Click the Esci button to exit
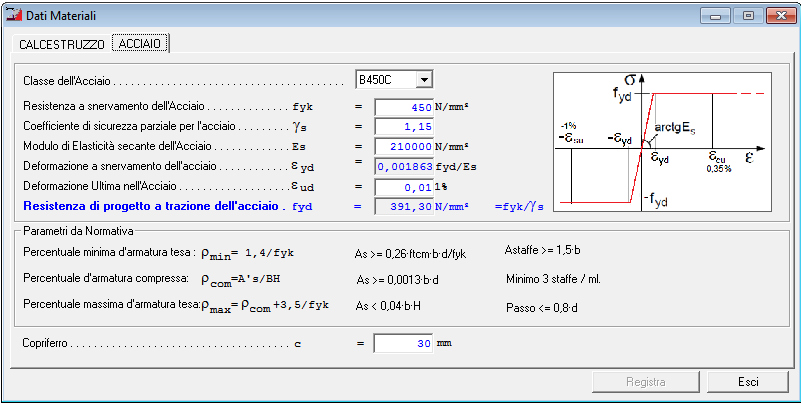The height and width of the screenshot is (403, 801). point(748,382)
